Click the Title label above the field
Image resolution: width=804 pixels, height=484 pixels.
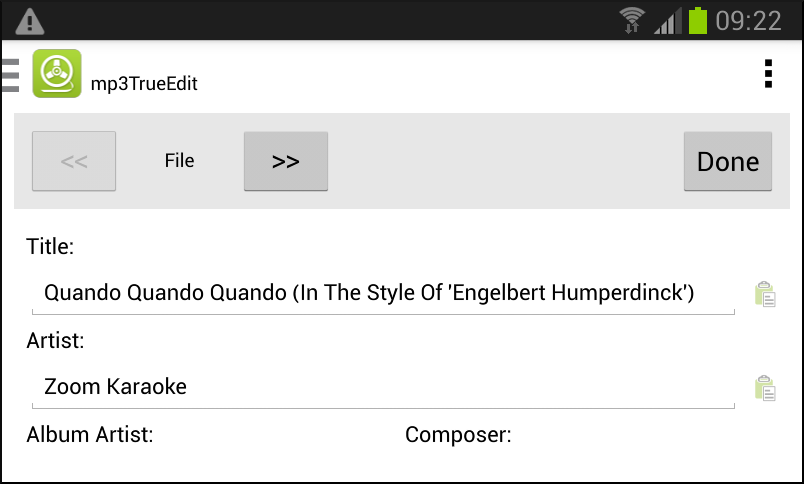click(x=50, y=246)
